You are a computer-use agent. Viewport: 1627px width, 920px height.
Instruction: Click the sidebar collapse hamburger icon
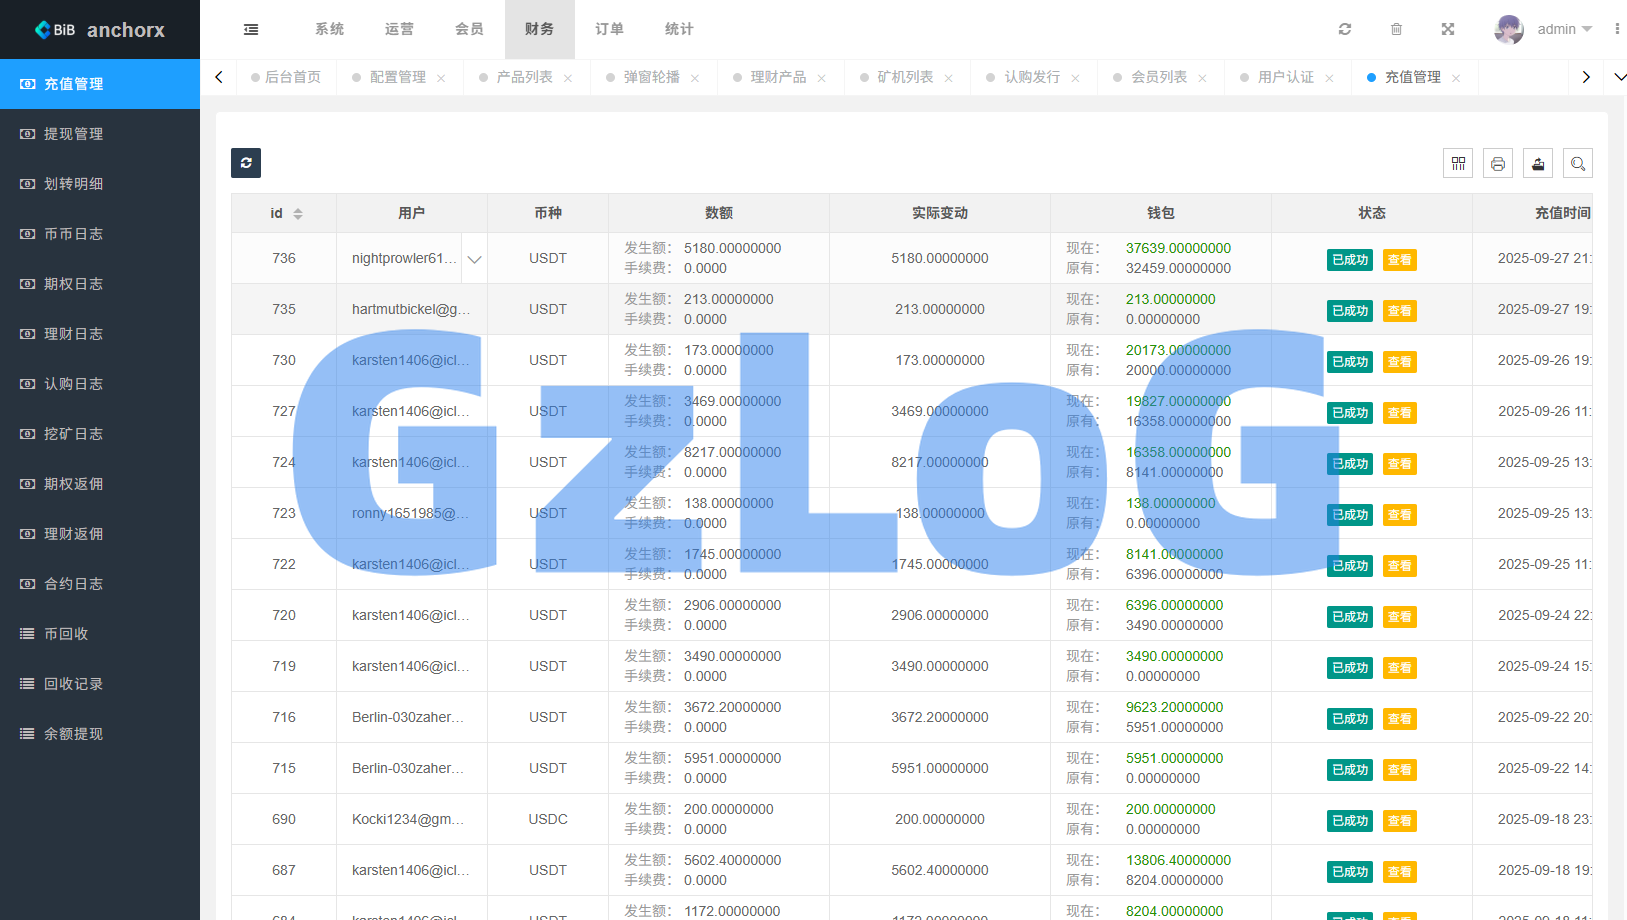(251, 30)
